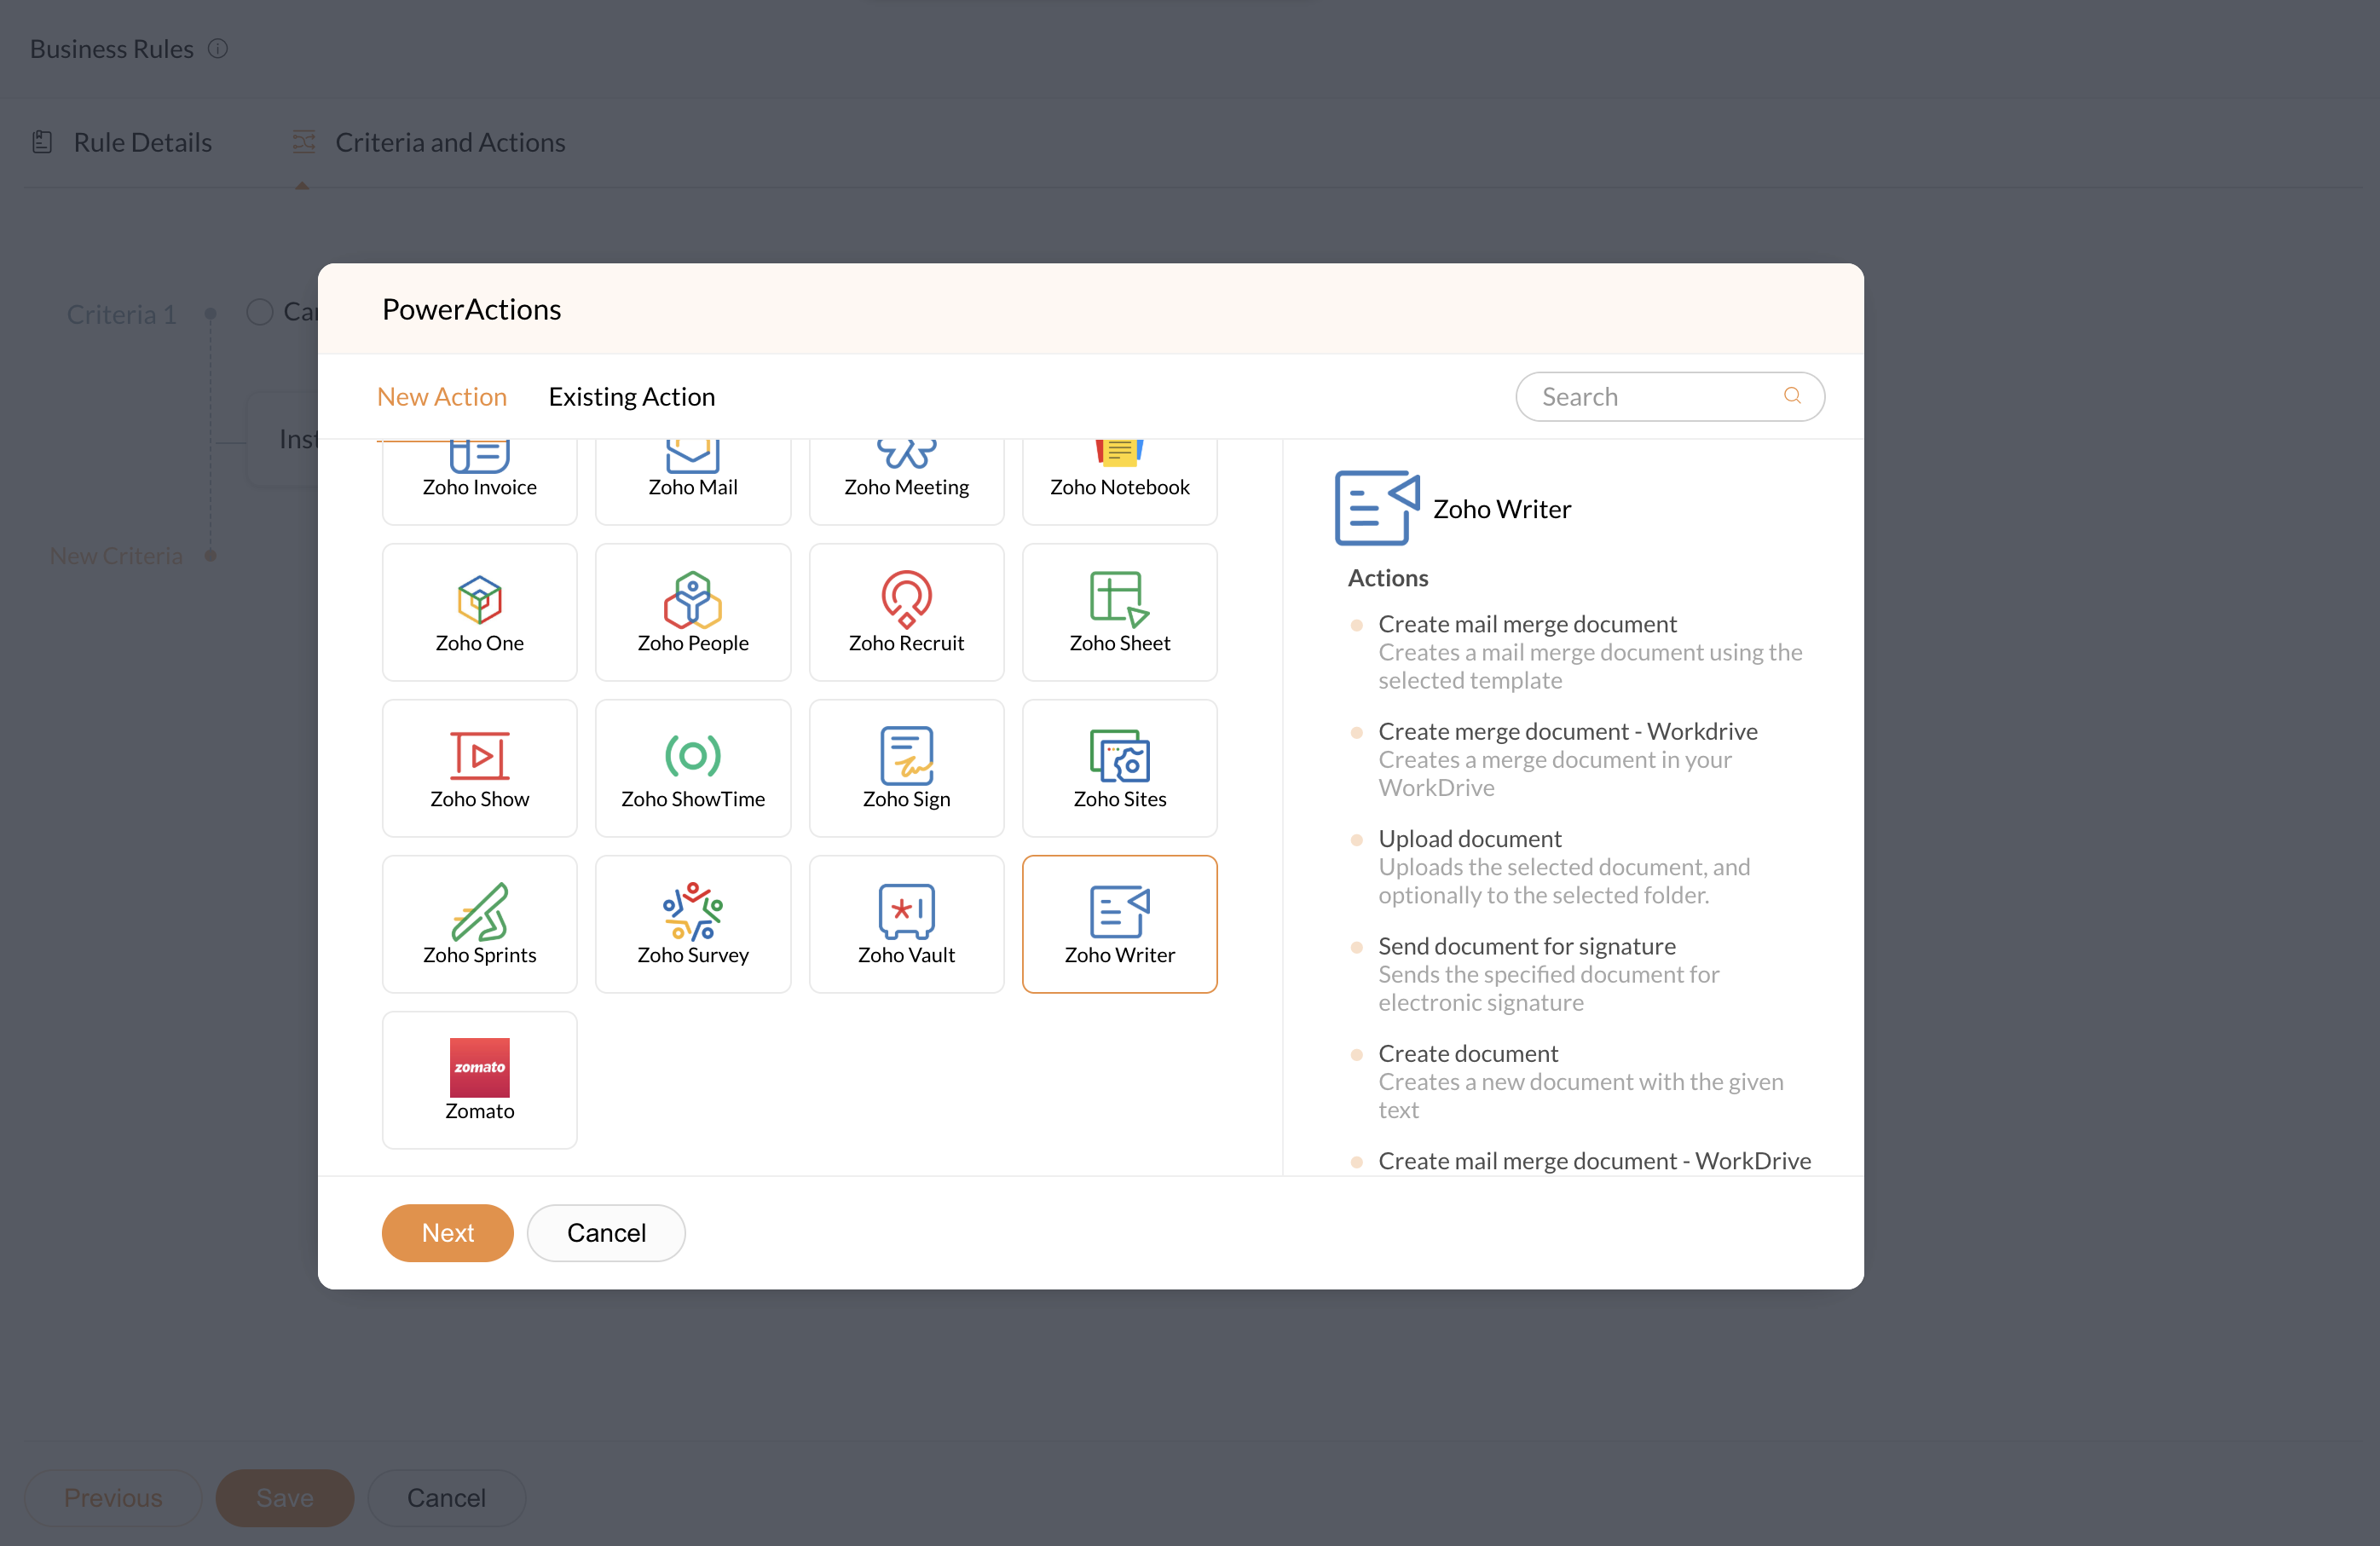Pick the Zoho Recruit app
Image resolution: width=2380 pixels, height=1546 pixels.
(x=906, y=612)
